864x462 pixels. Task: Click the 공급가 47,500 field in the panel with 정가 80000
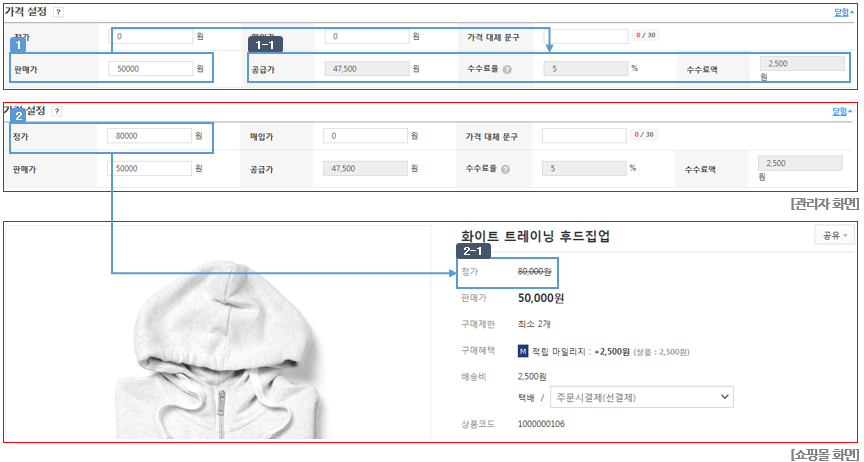click(x=366, y=168)
